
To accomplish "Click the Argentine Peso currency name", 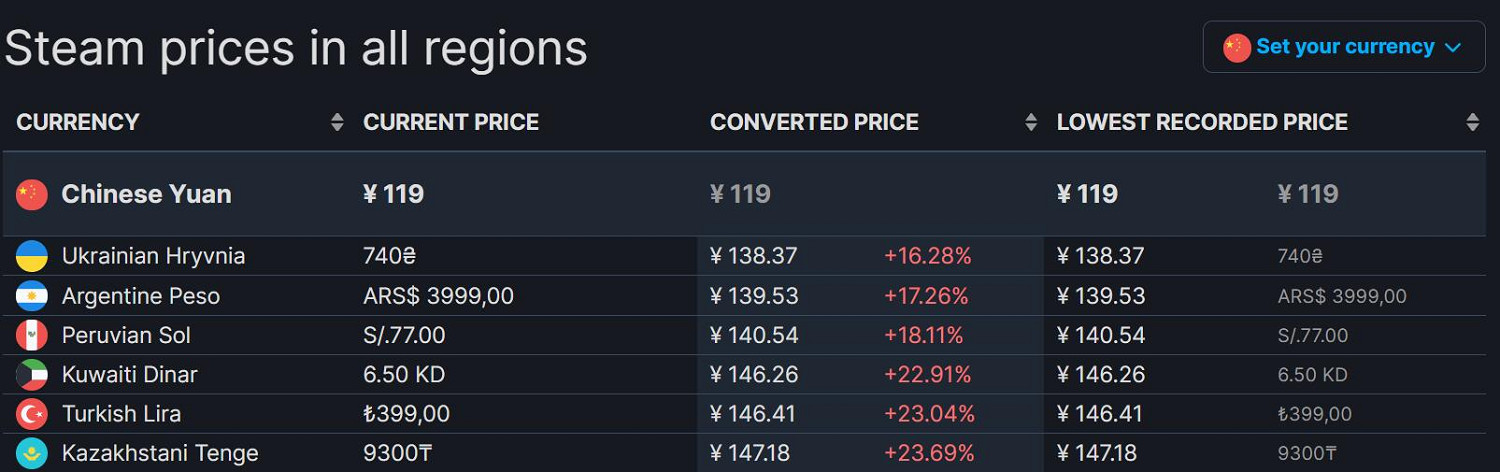I will coord(140,296).
